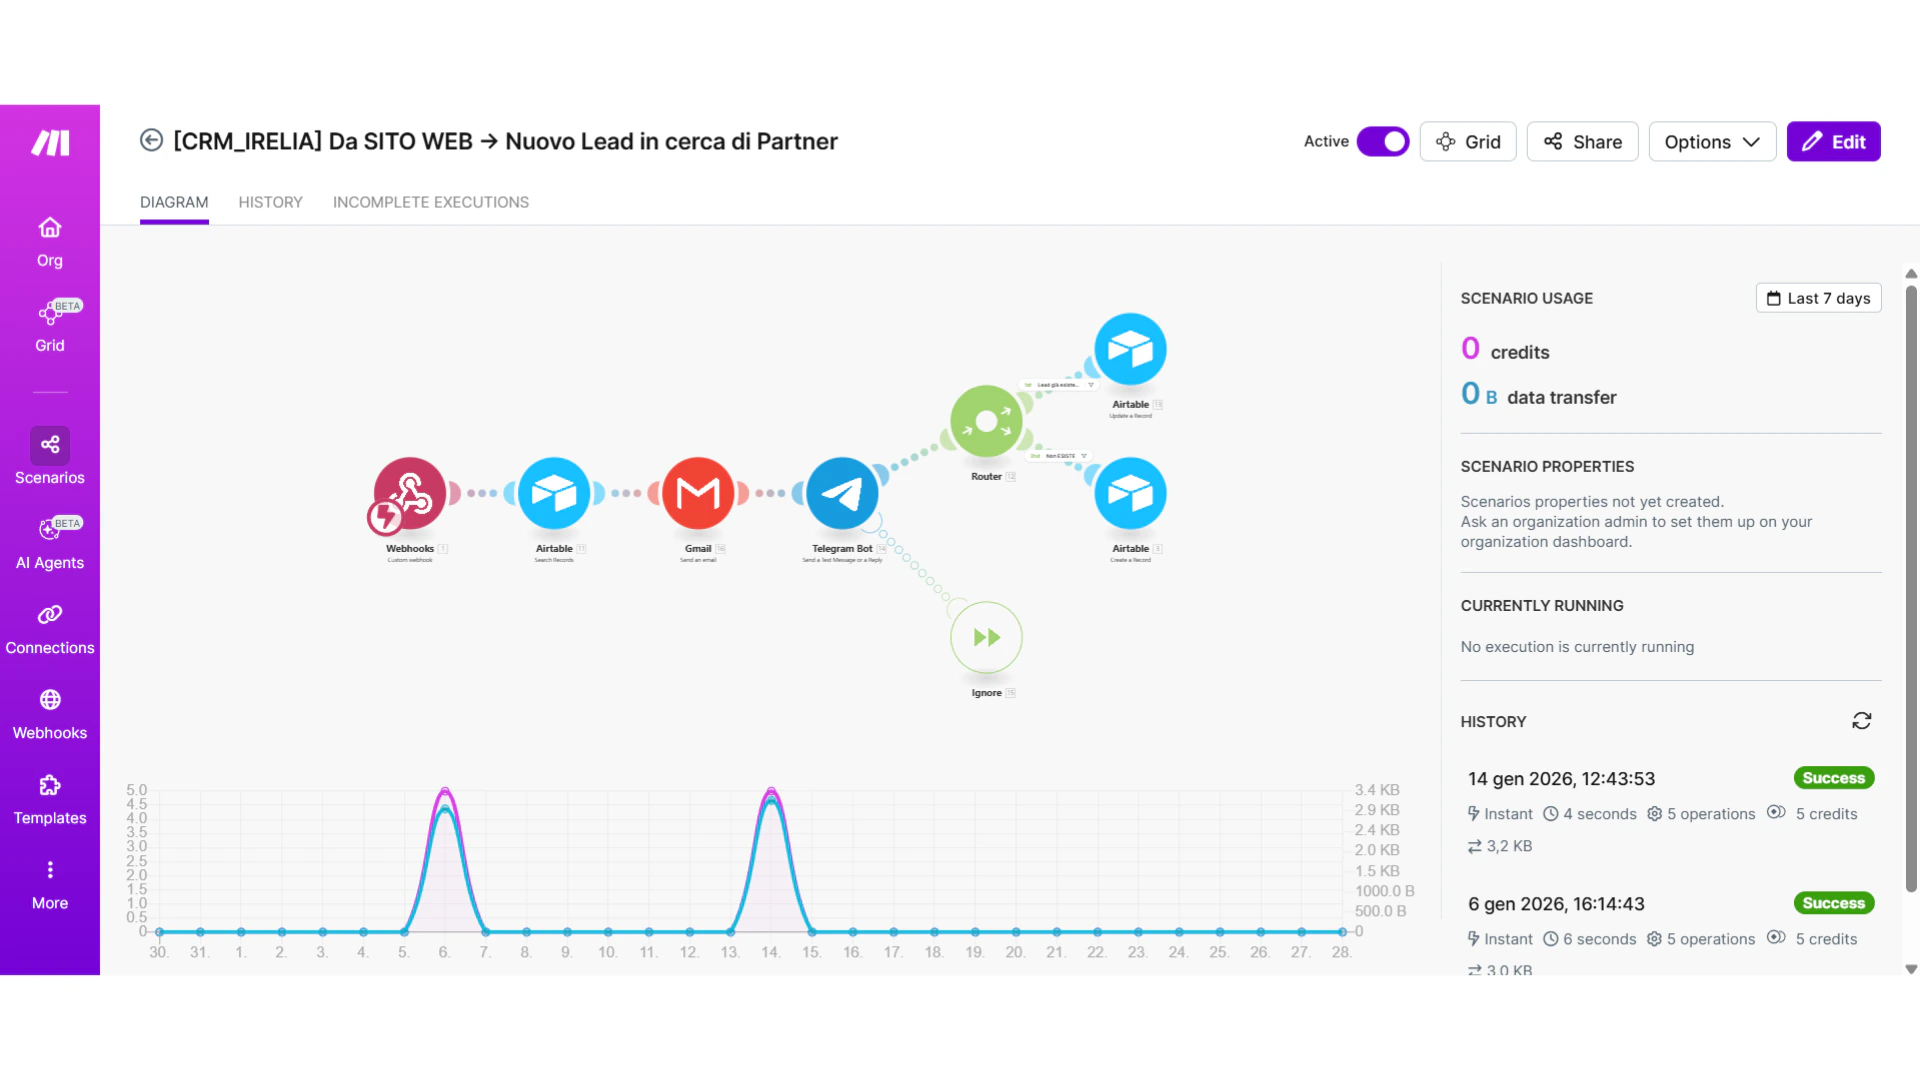This screenshot has width=1920, height=1080.
Task: Open the Airtable Update a Record module
Action: coord(1130,350)
